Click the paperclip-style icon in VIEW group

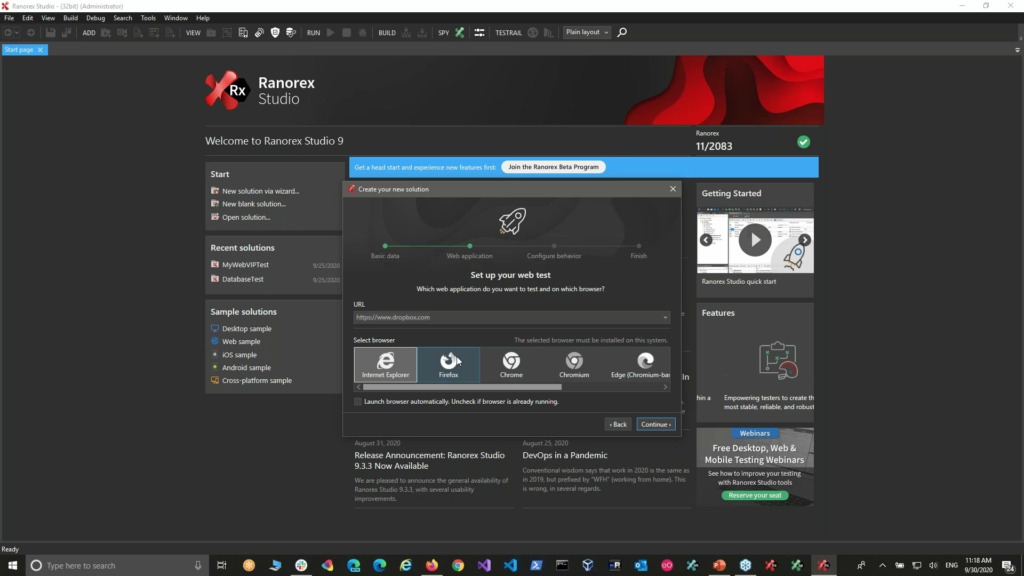pos(259,33)
